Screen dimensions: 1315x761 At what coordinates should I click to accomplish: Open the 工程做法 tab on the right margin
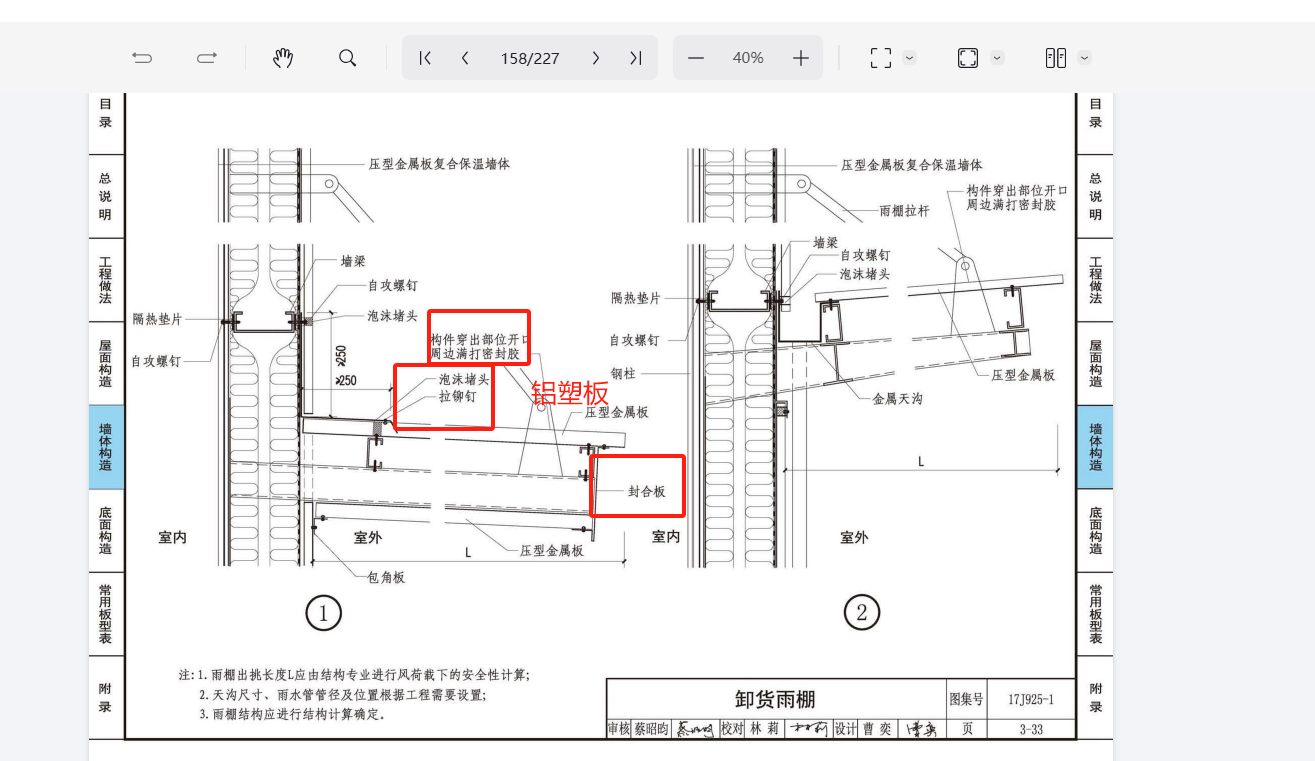1095,280
